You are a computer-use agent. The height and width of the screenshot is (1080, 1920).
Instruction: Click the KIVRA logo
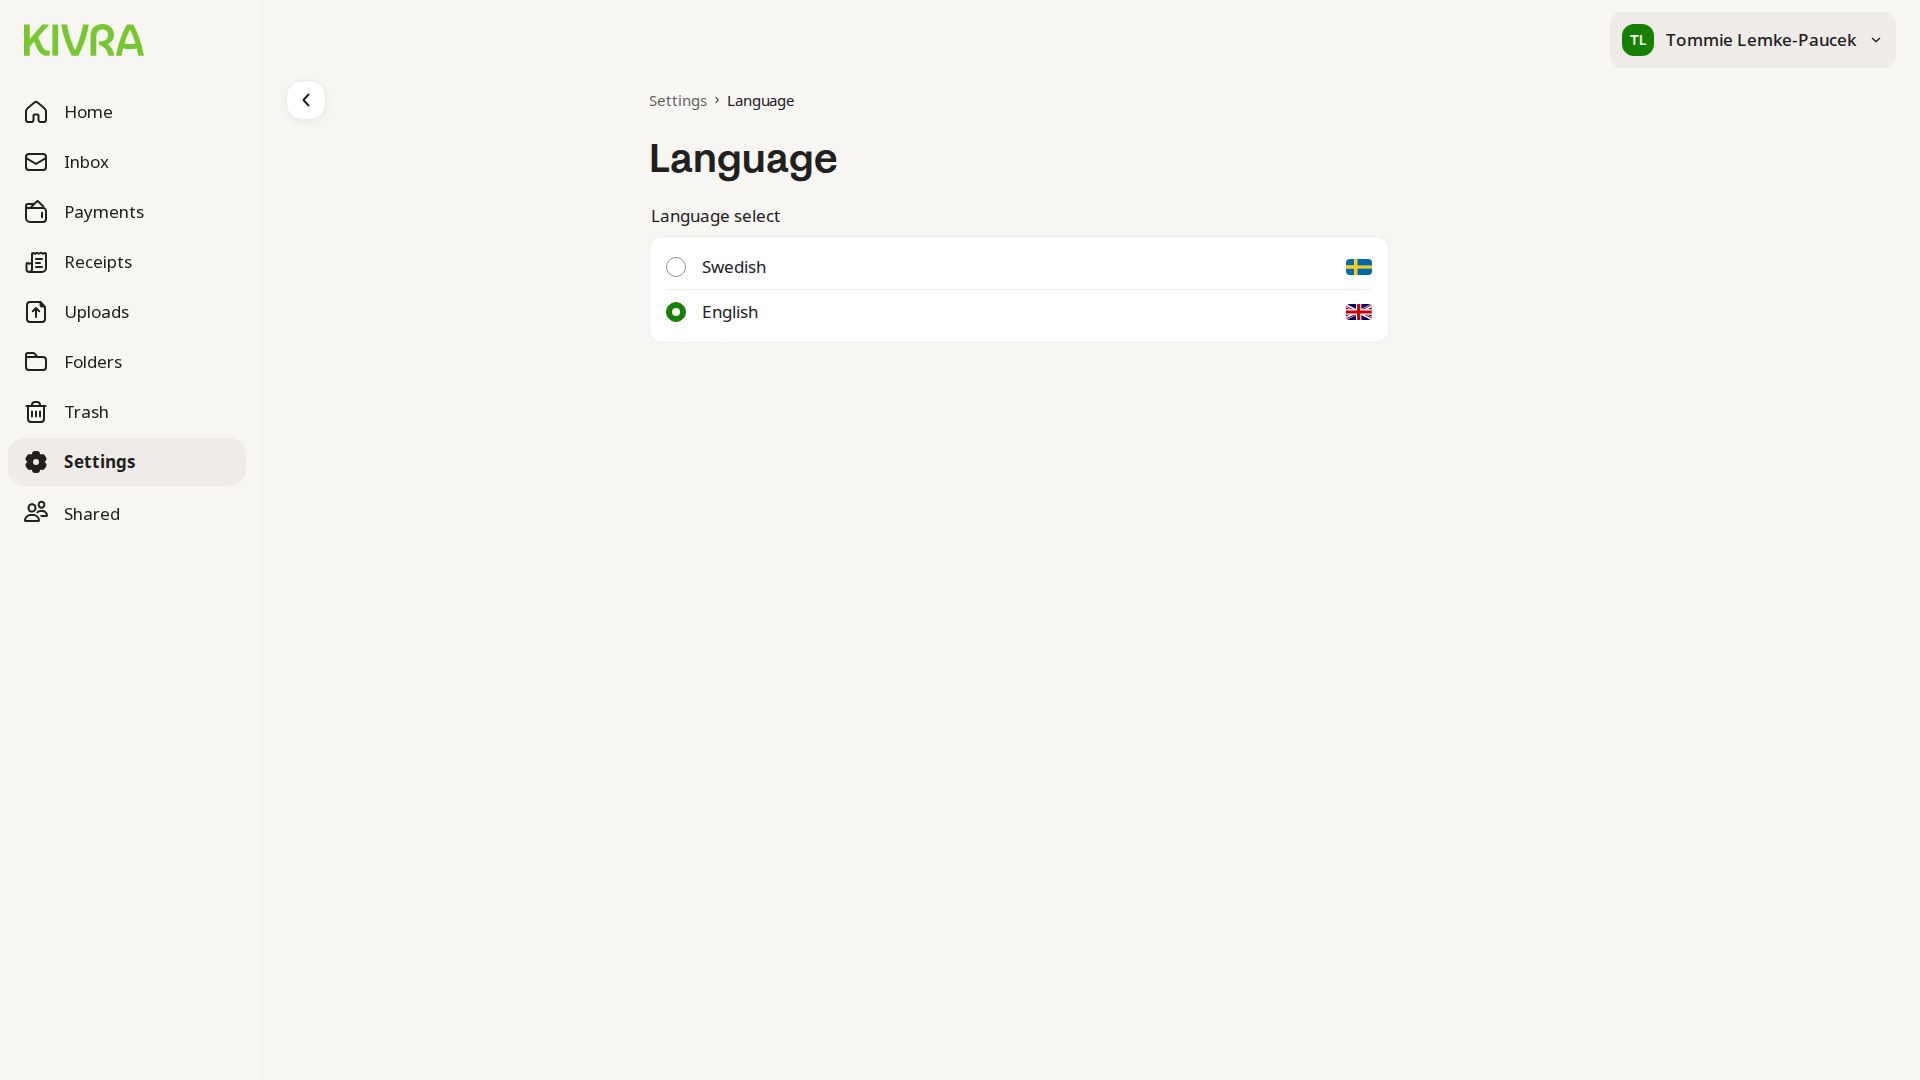(x=84, y=40)
